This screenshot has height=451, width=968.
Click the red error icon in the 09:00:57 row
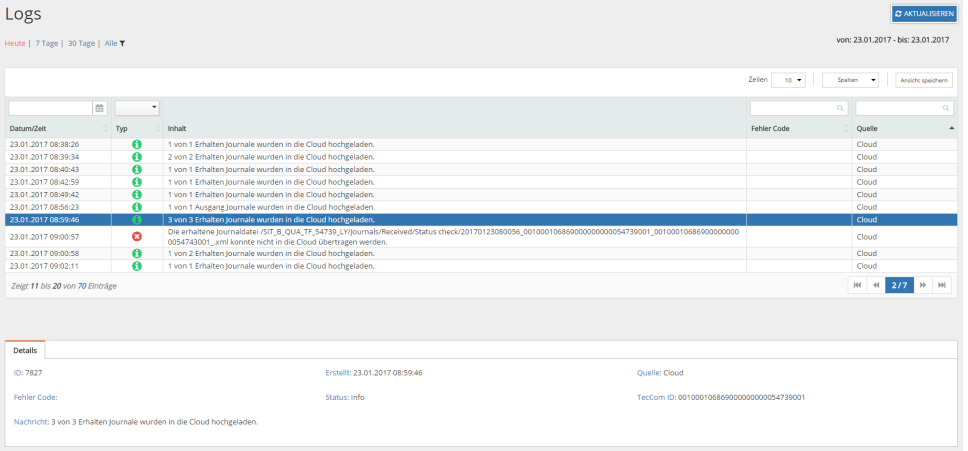pyautogui.click(x=137, y=236)
